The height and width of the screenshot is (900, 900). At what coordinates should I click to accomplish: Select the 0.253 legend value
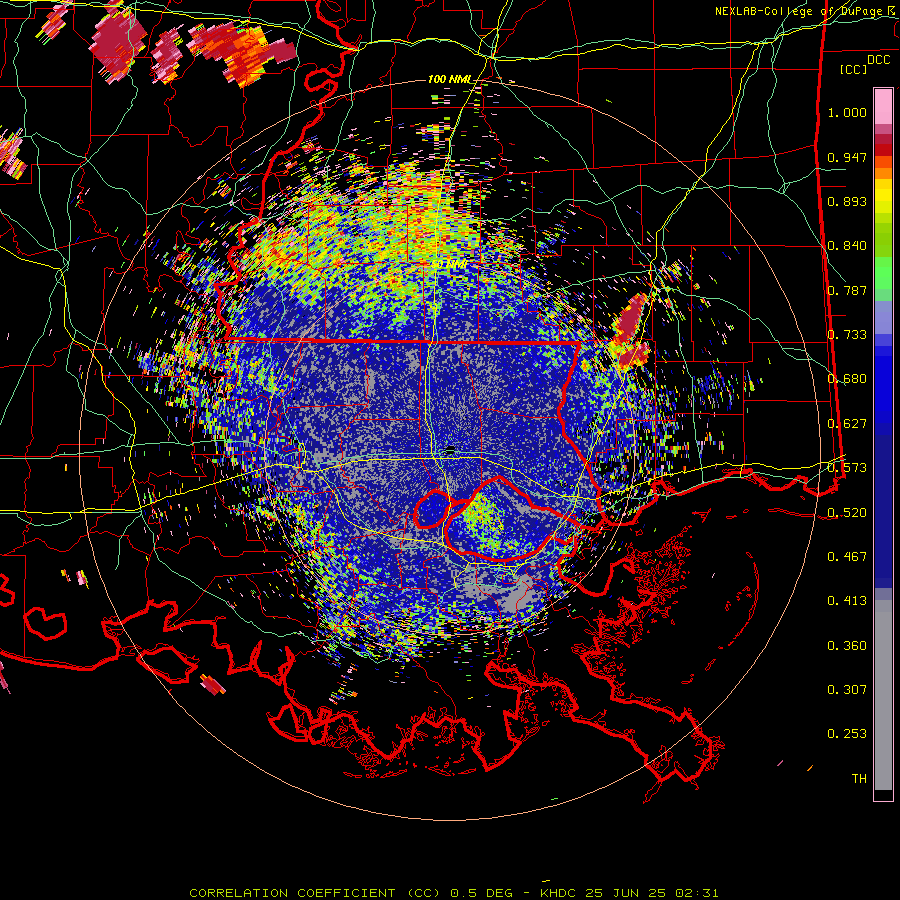tap(847, 734)
